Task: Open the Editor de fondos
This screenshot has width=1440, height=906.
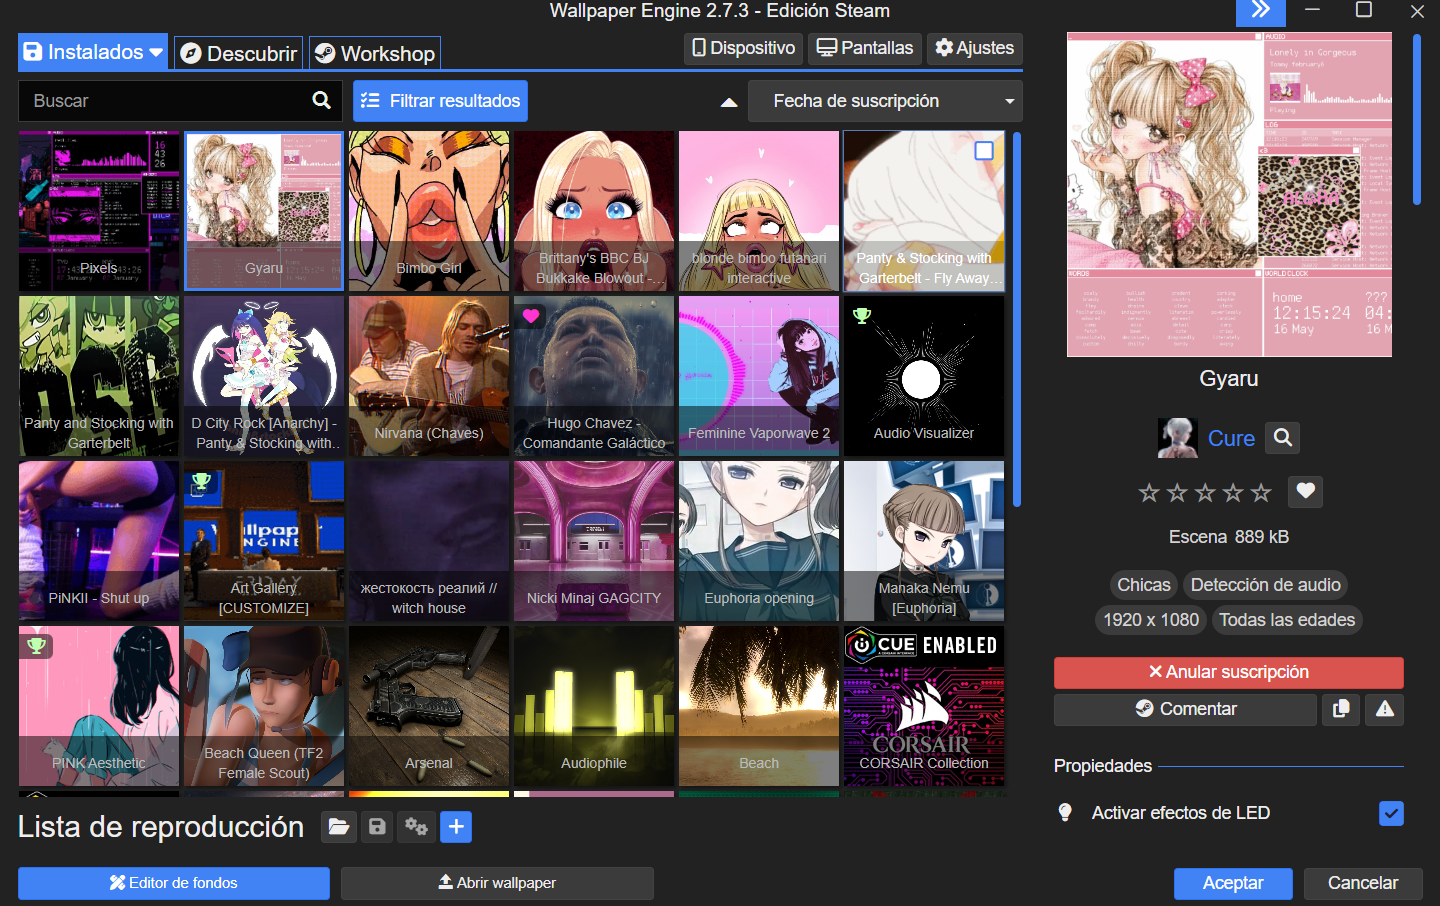Action: click(174, 883)
